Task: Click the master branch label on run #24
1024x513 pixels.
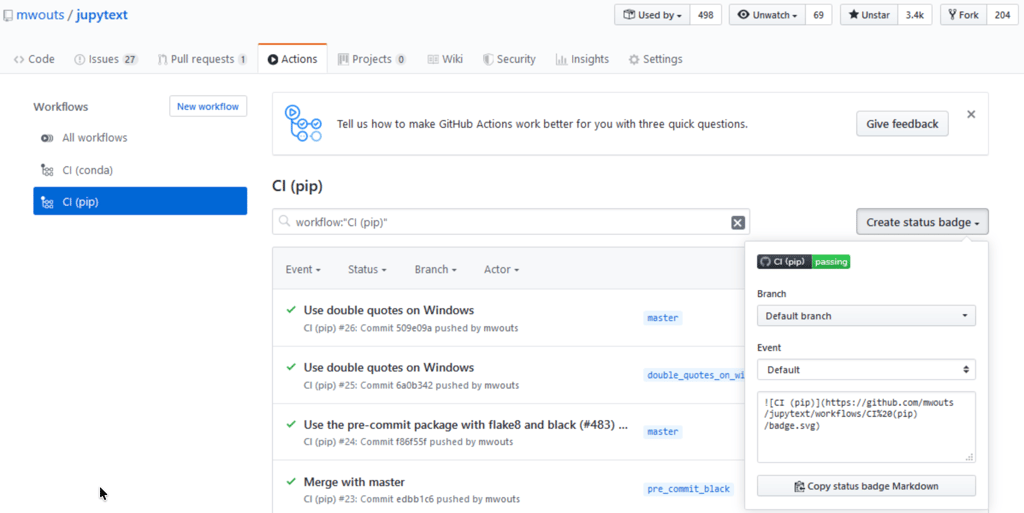Action: pos(663,431)
